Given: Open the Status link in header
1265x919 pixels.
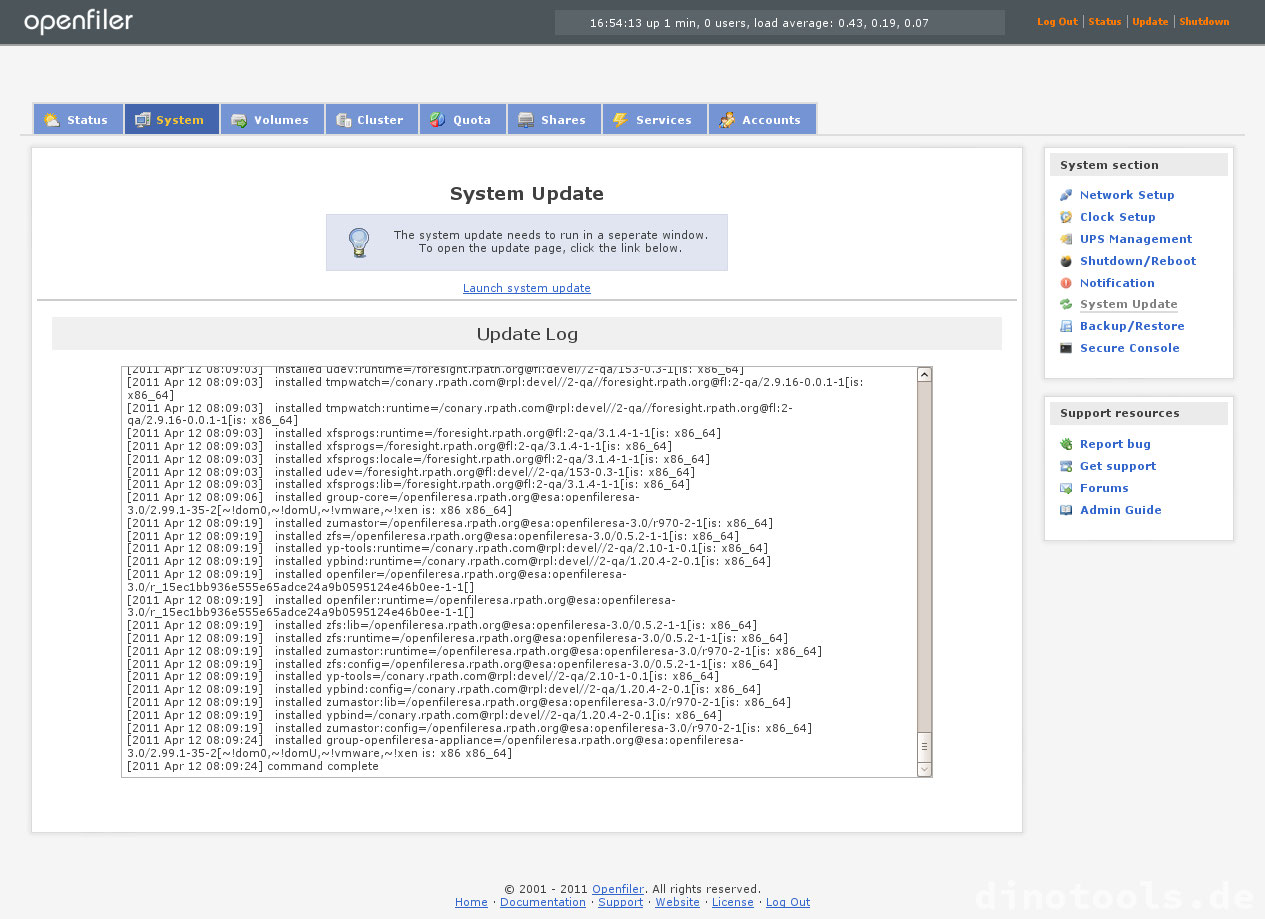Looking at the screenshot, I should pos(1105,22).
